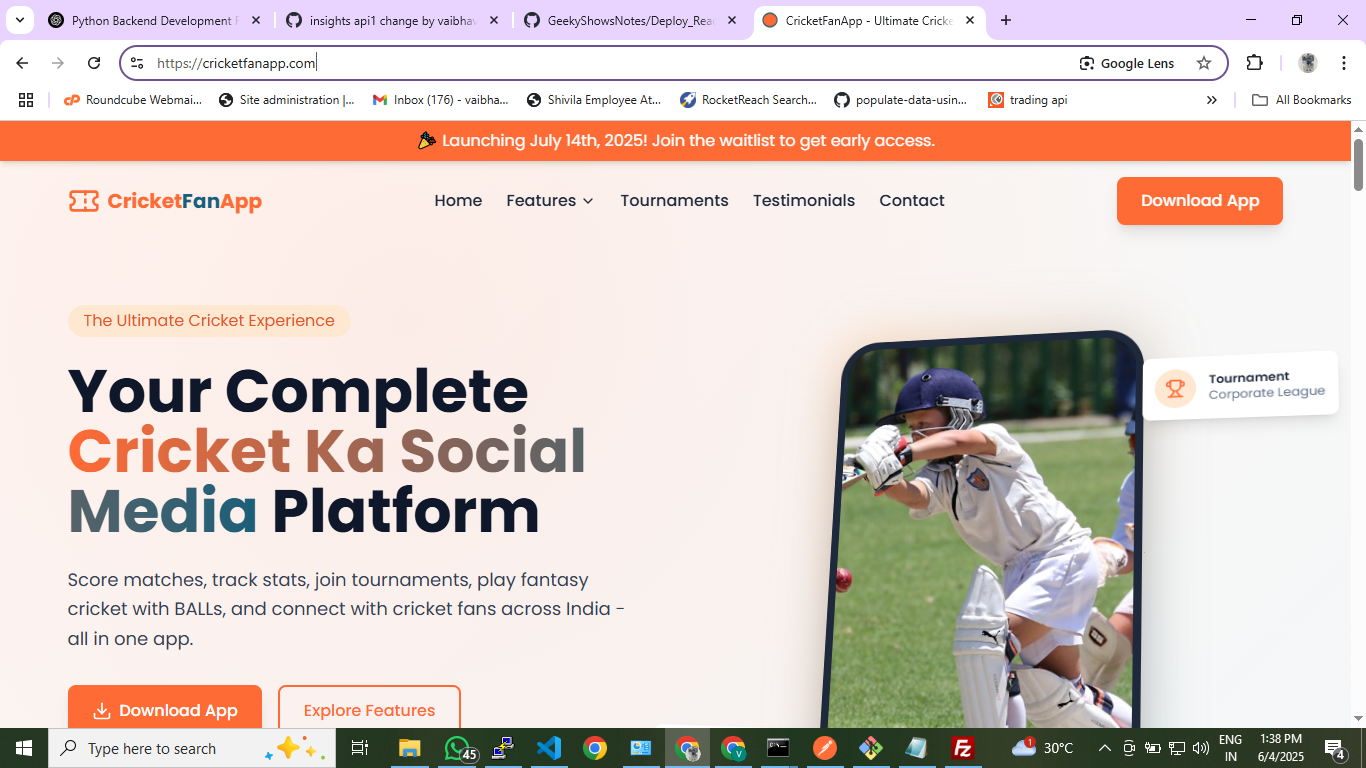
Task: Click the address bar URL field
Action: (600, 63)
